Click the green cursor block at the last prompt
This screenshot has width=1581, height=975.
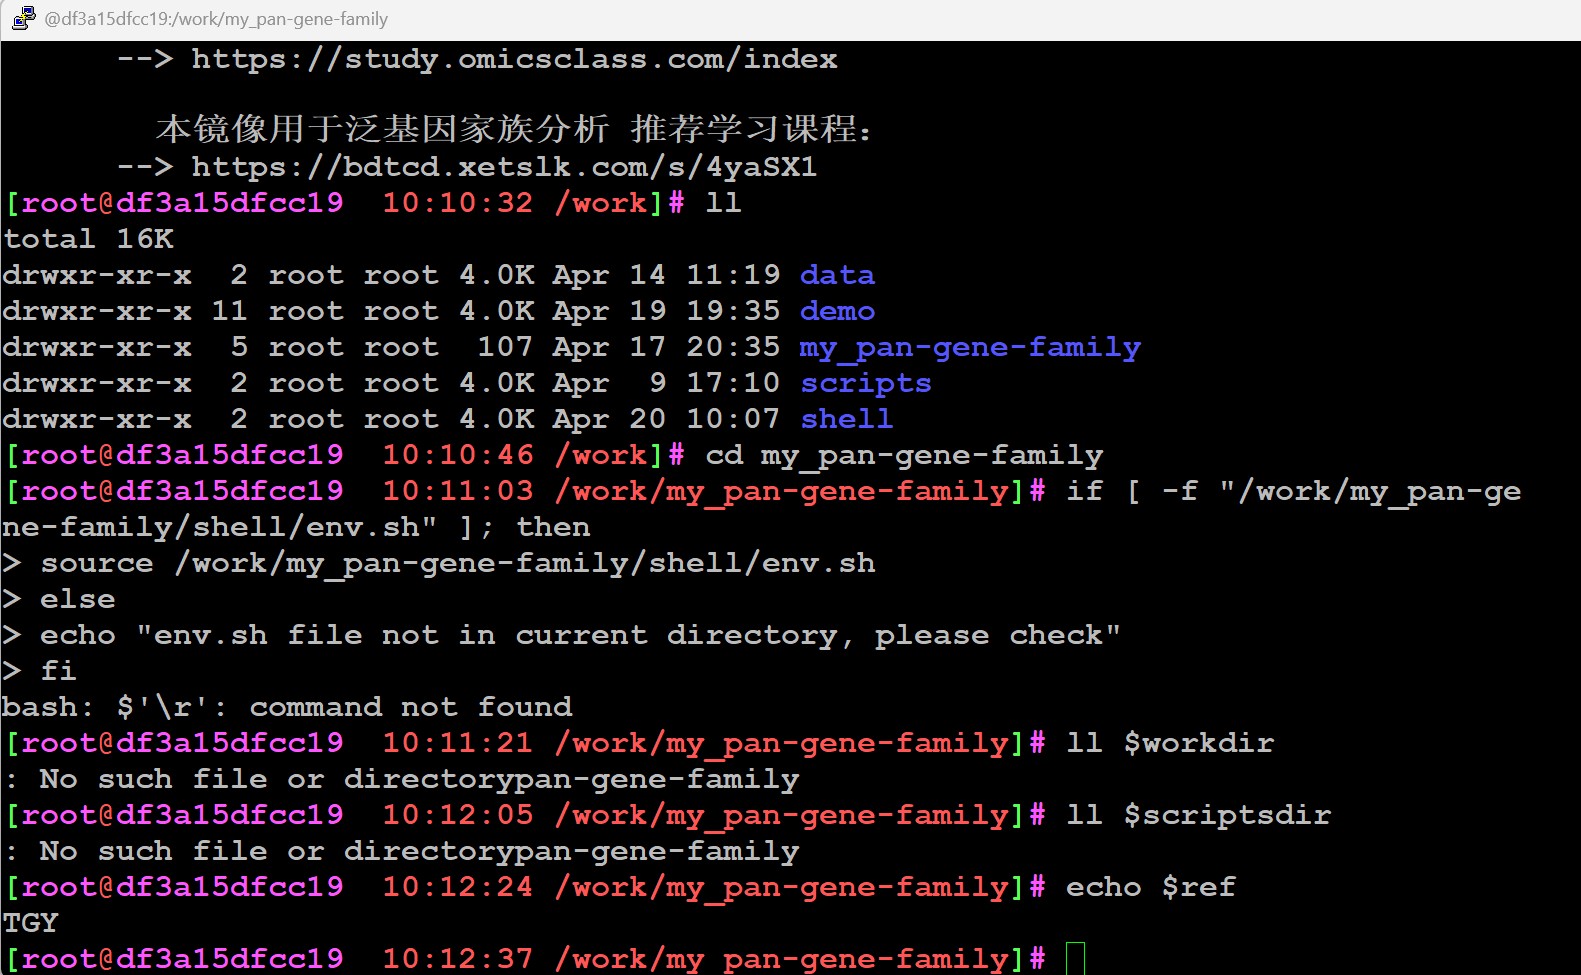tap(1075, 958)
